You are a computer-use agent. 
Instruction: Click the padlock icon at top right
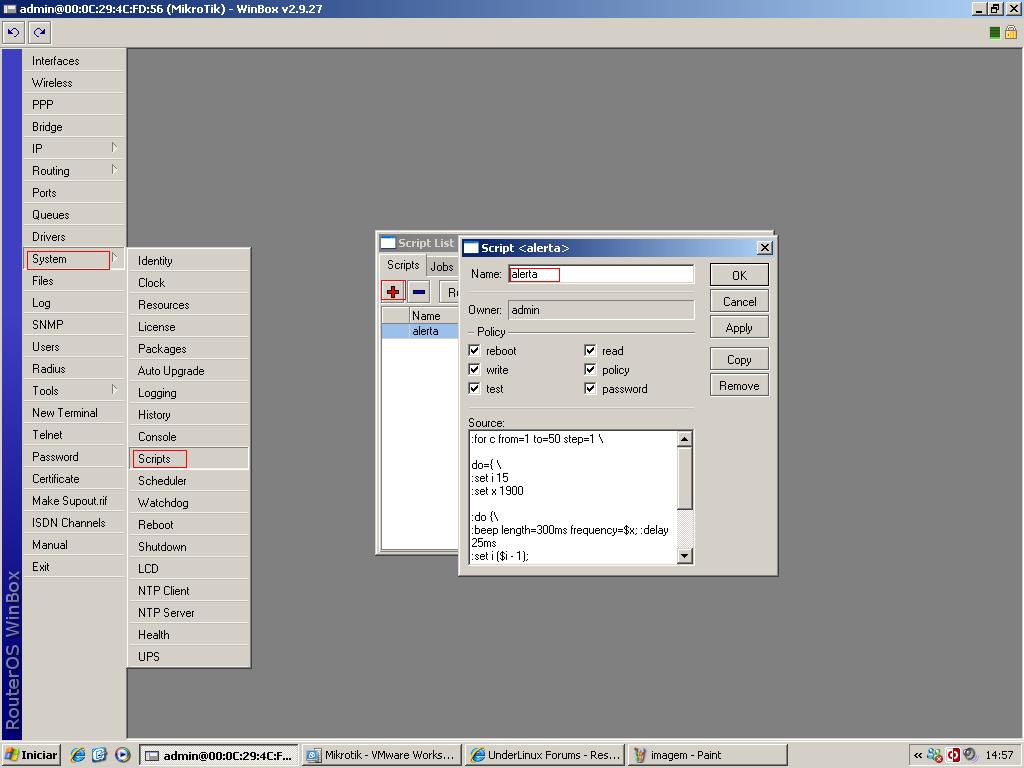point(1011,32)
